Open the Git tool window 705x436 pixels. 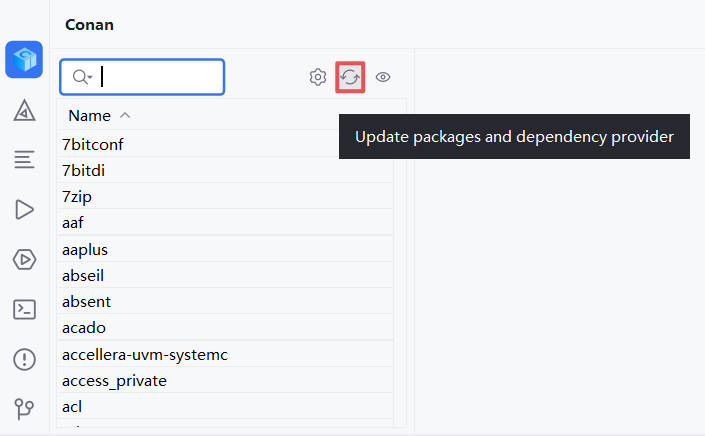pyautogui.click(x=24, y=408)
